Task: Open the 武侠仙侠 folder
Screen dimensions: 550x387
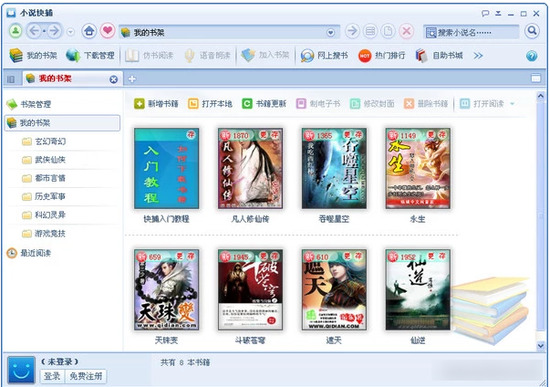Action: [43, 160]
